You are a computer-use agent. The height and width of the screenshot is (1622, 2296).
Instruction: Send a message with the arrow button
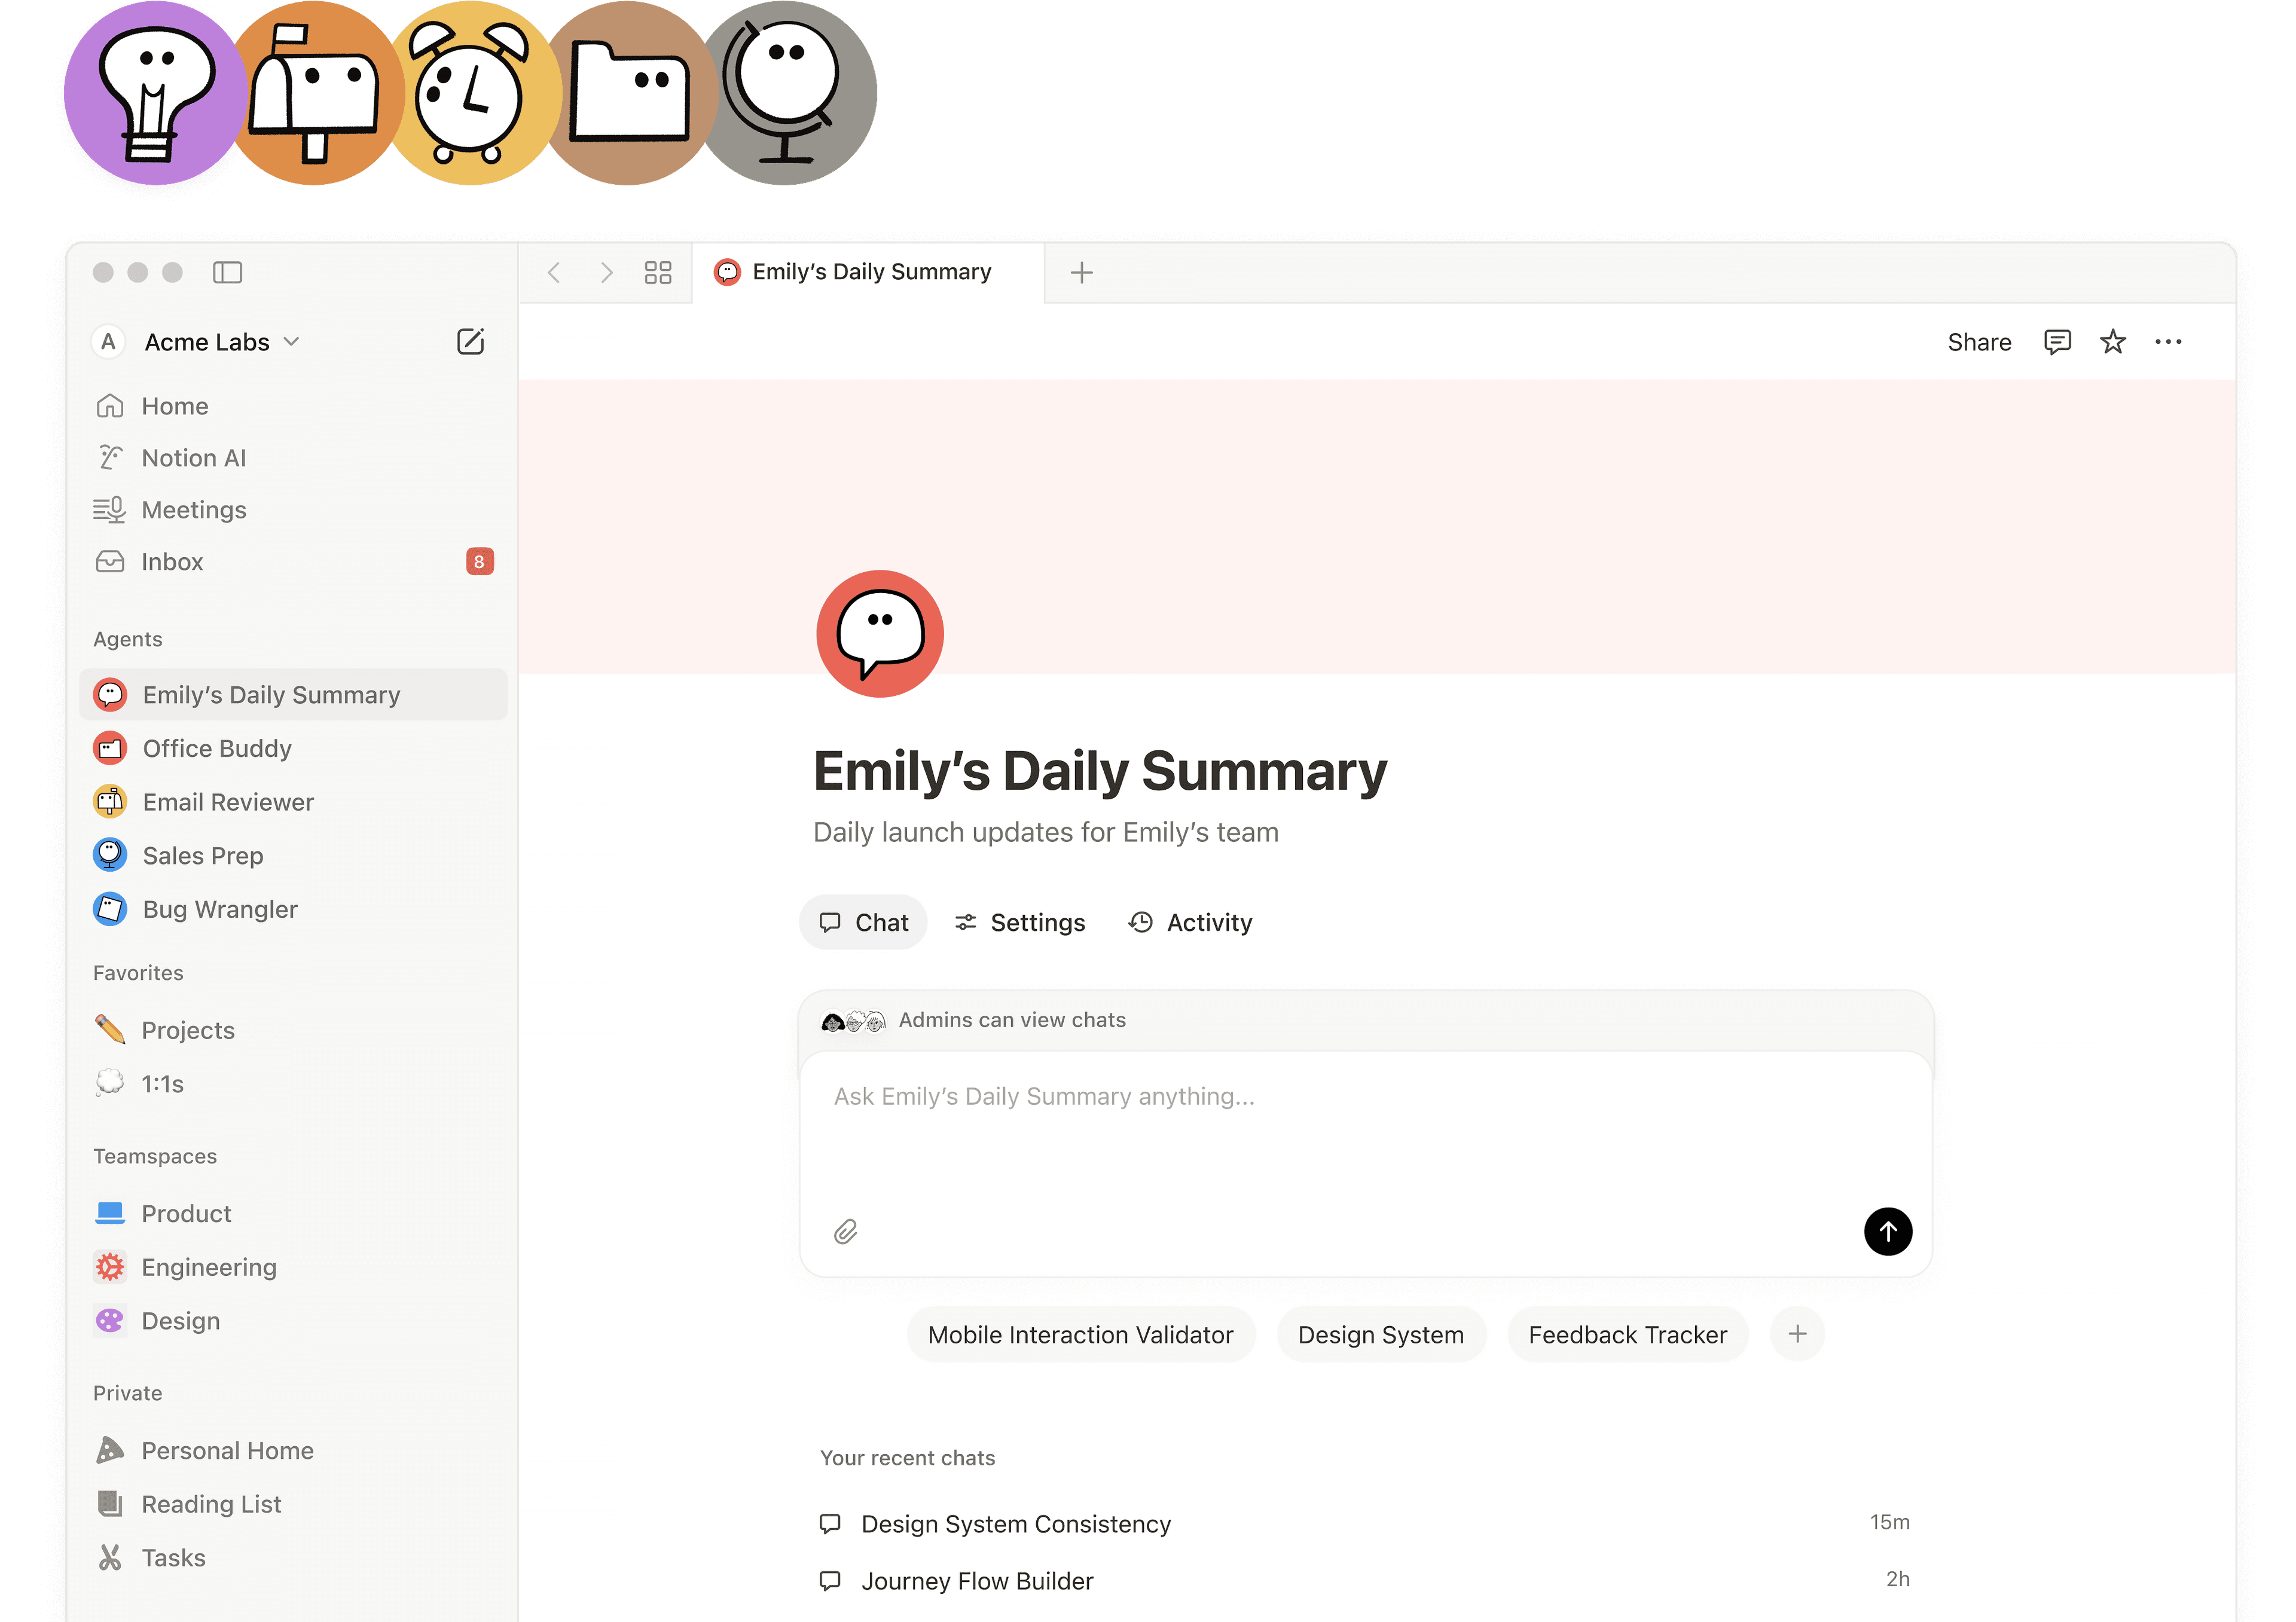click(1888, 1231)
